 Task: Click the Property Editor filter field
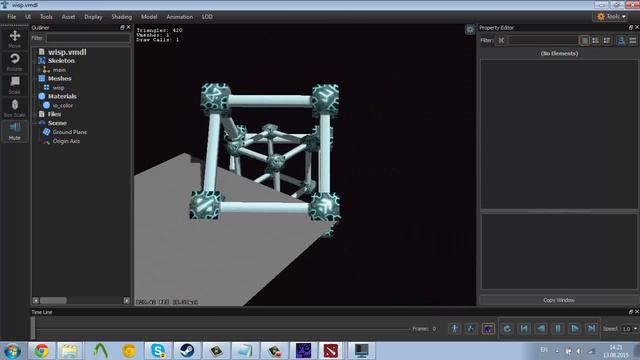[x=543, y=40]
